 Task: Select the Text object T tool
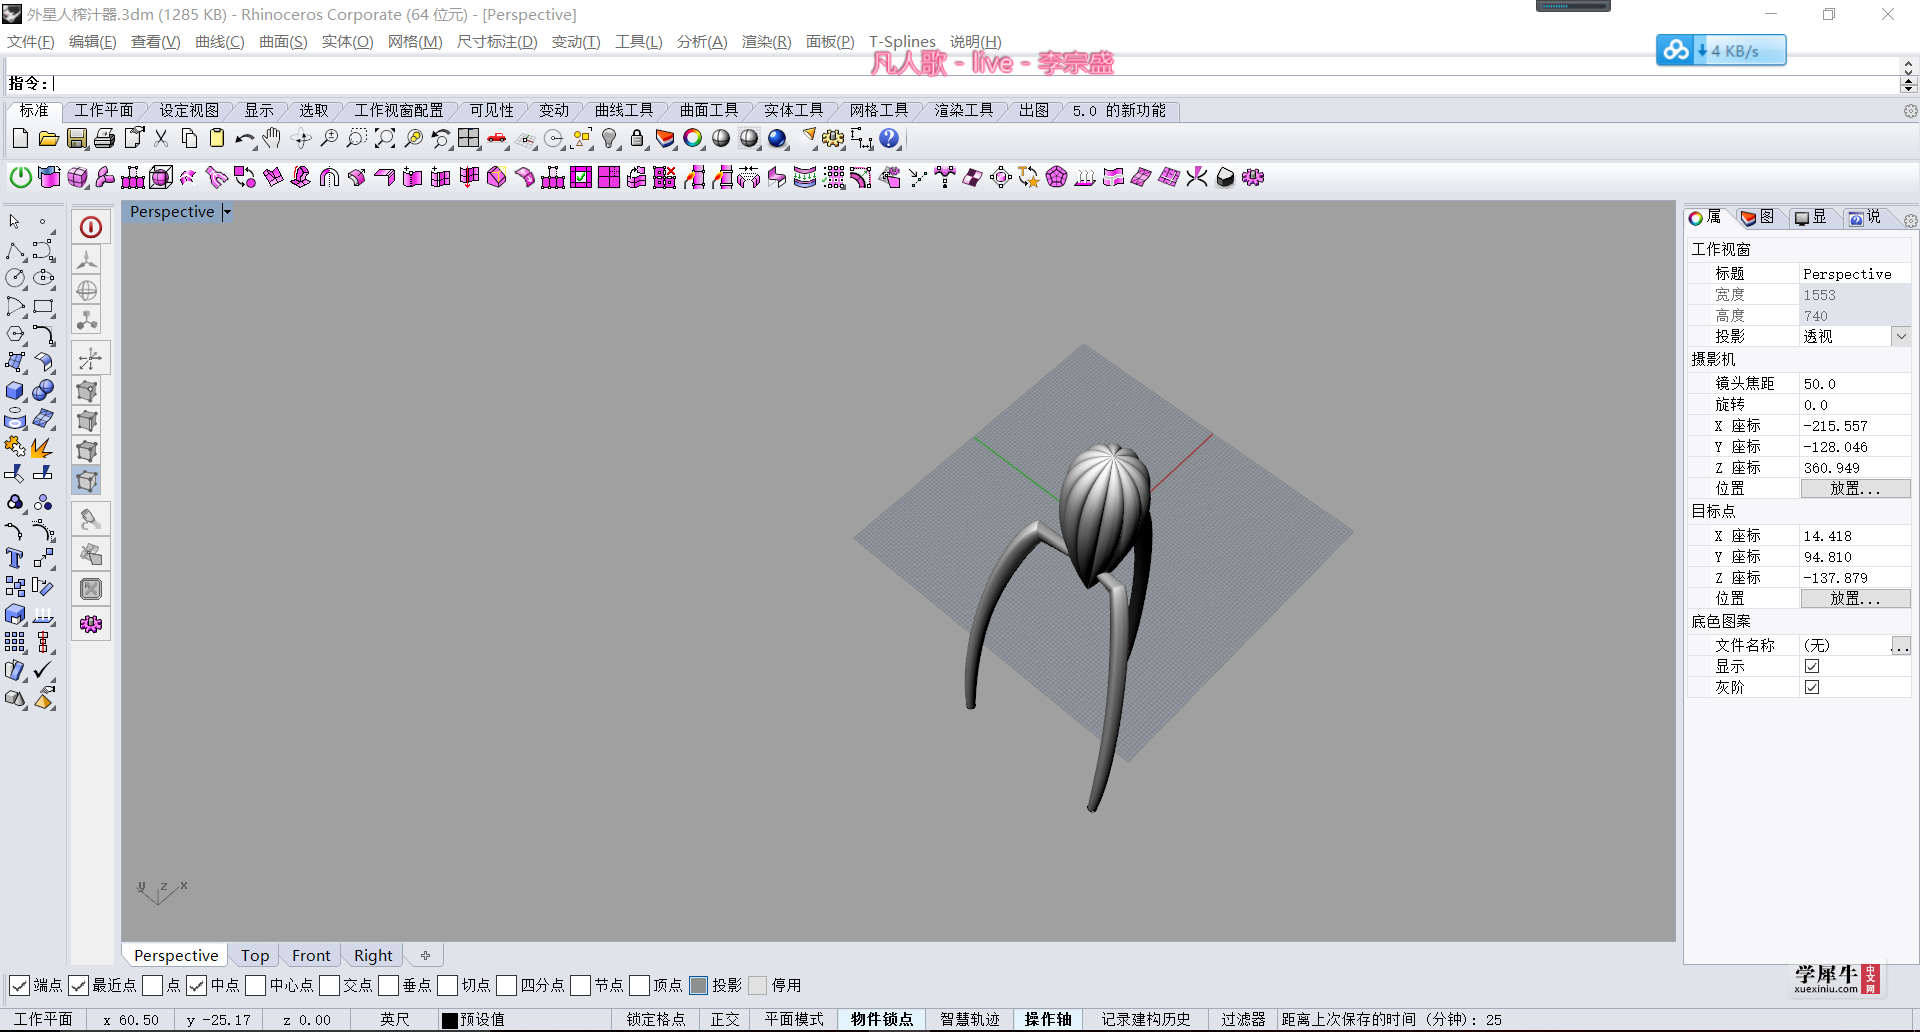(x=15, y=558)
